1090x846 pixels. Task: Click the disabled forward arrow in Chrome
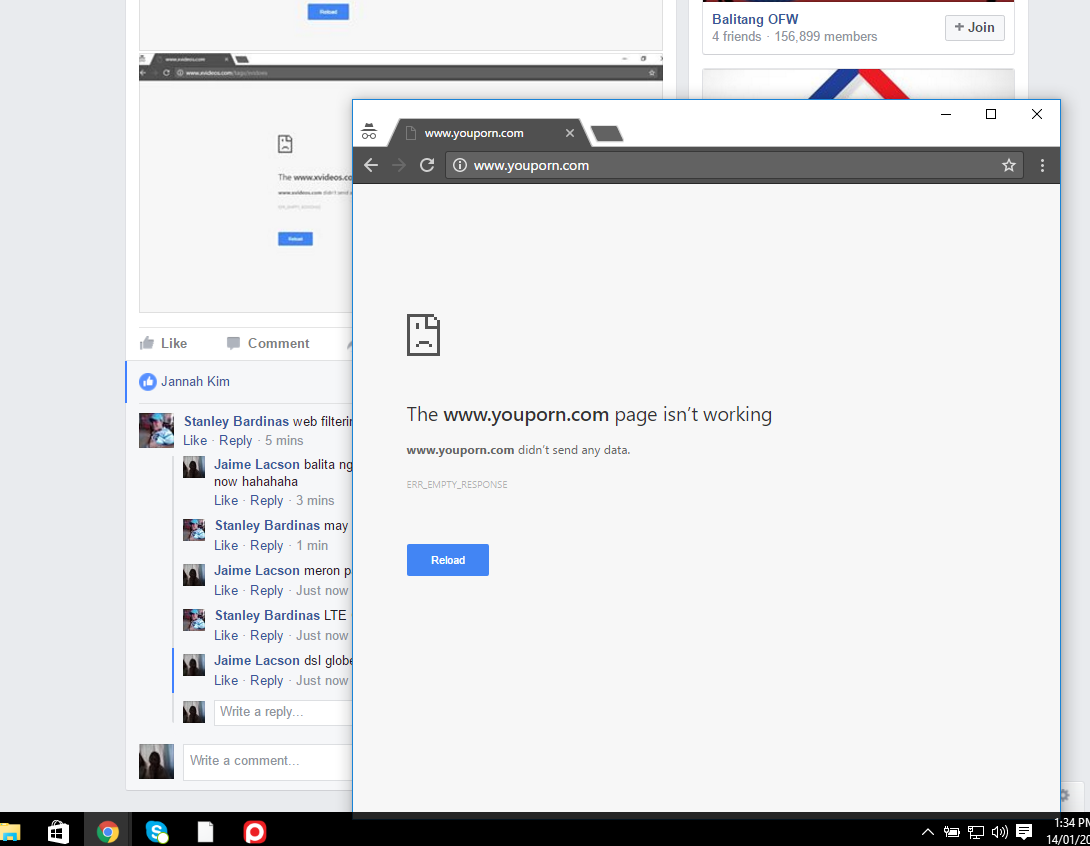[398, 165]
